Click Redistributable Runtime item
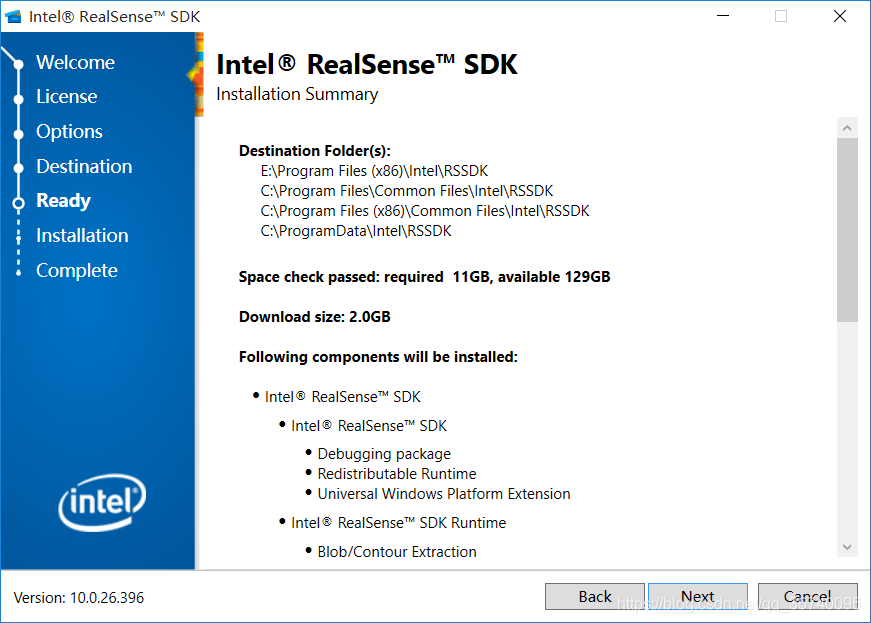The width and height of the screenshot is (871, 623). (397, 474)
